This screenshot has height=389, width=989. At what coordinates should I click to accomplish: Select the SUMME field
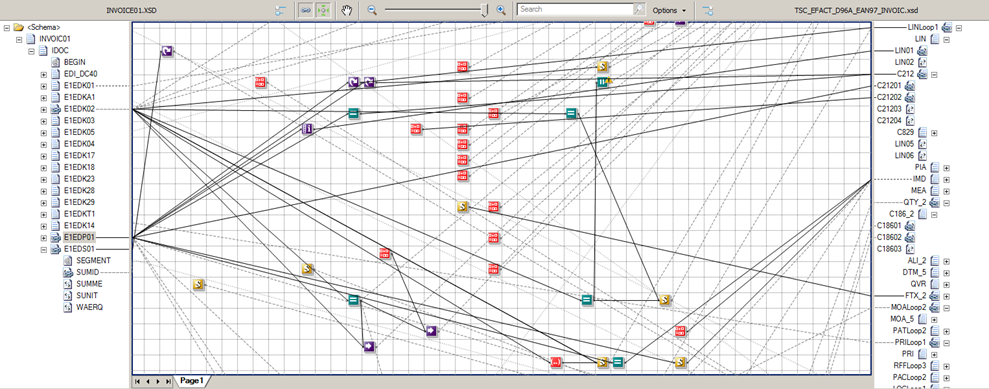coord(90,284)
